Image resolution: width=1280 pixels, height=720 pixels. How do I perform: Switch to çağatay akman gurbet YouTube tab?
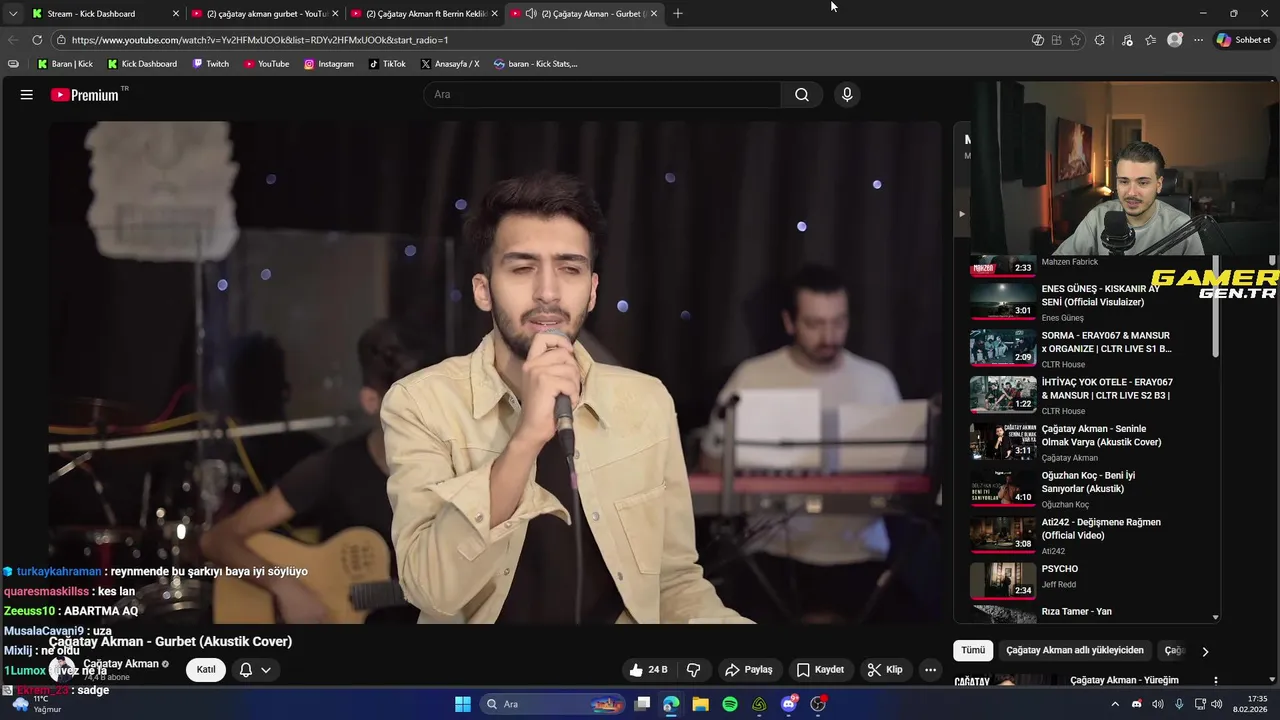[x=265, y=13]
